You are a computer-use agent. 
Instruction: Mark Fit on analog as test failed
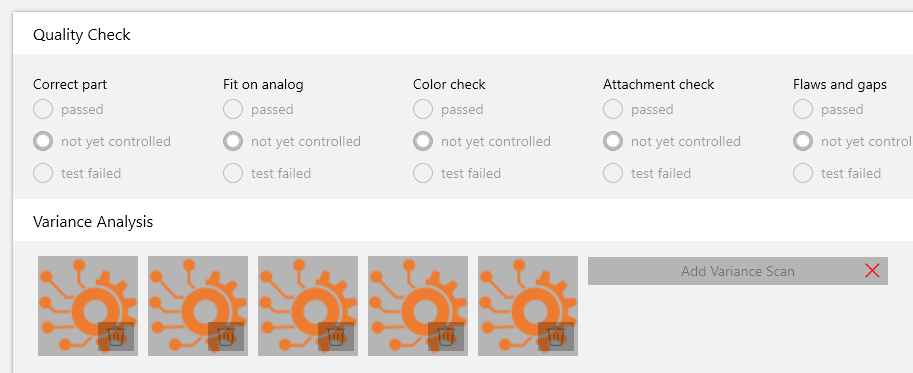[x=233, y=173]
